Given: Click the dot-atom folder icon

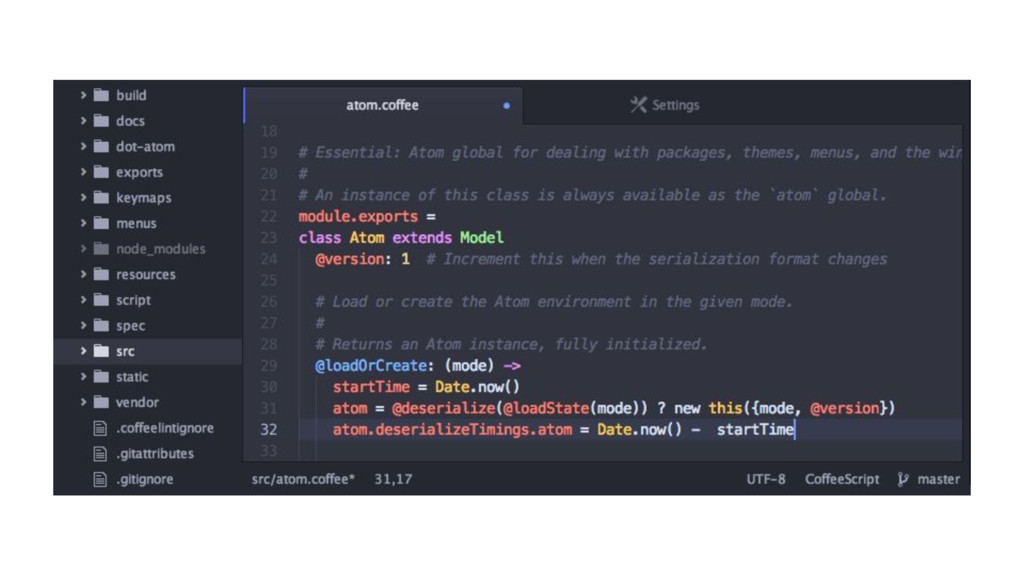Looking at the screenshot, I should (101, 146).
